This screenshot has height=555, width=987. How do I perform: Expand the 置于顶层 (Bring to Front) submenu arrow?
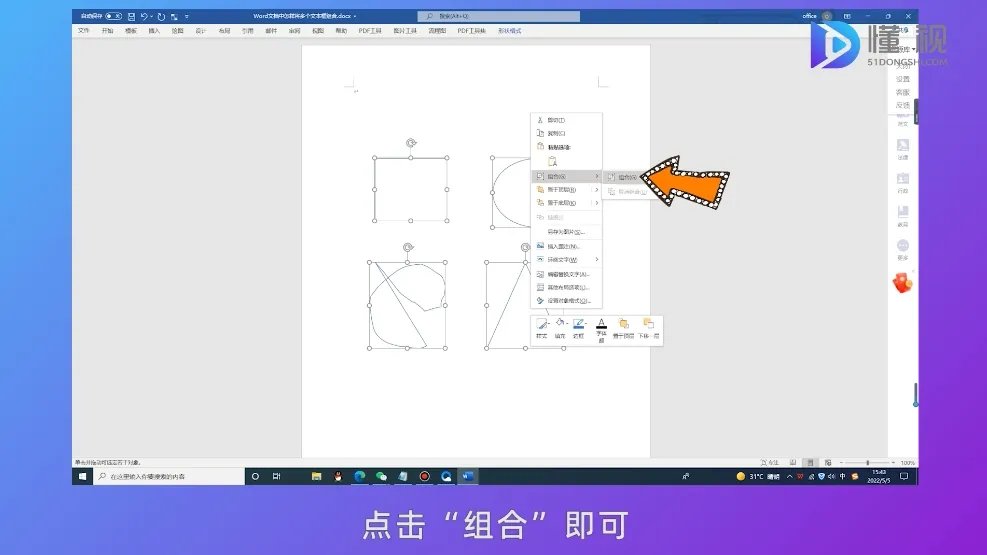pyautogui.click(x=596, y=189)
